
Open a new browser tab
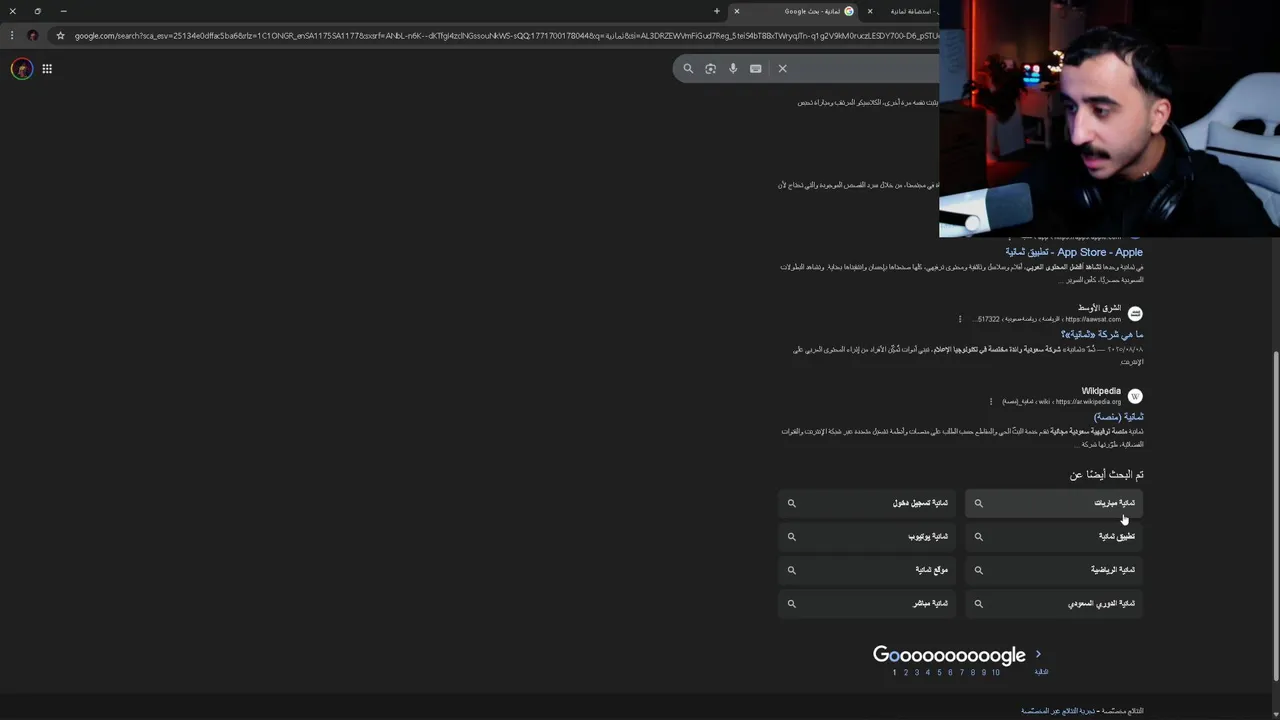[716, 11]
